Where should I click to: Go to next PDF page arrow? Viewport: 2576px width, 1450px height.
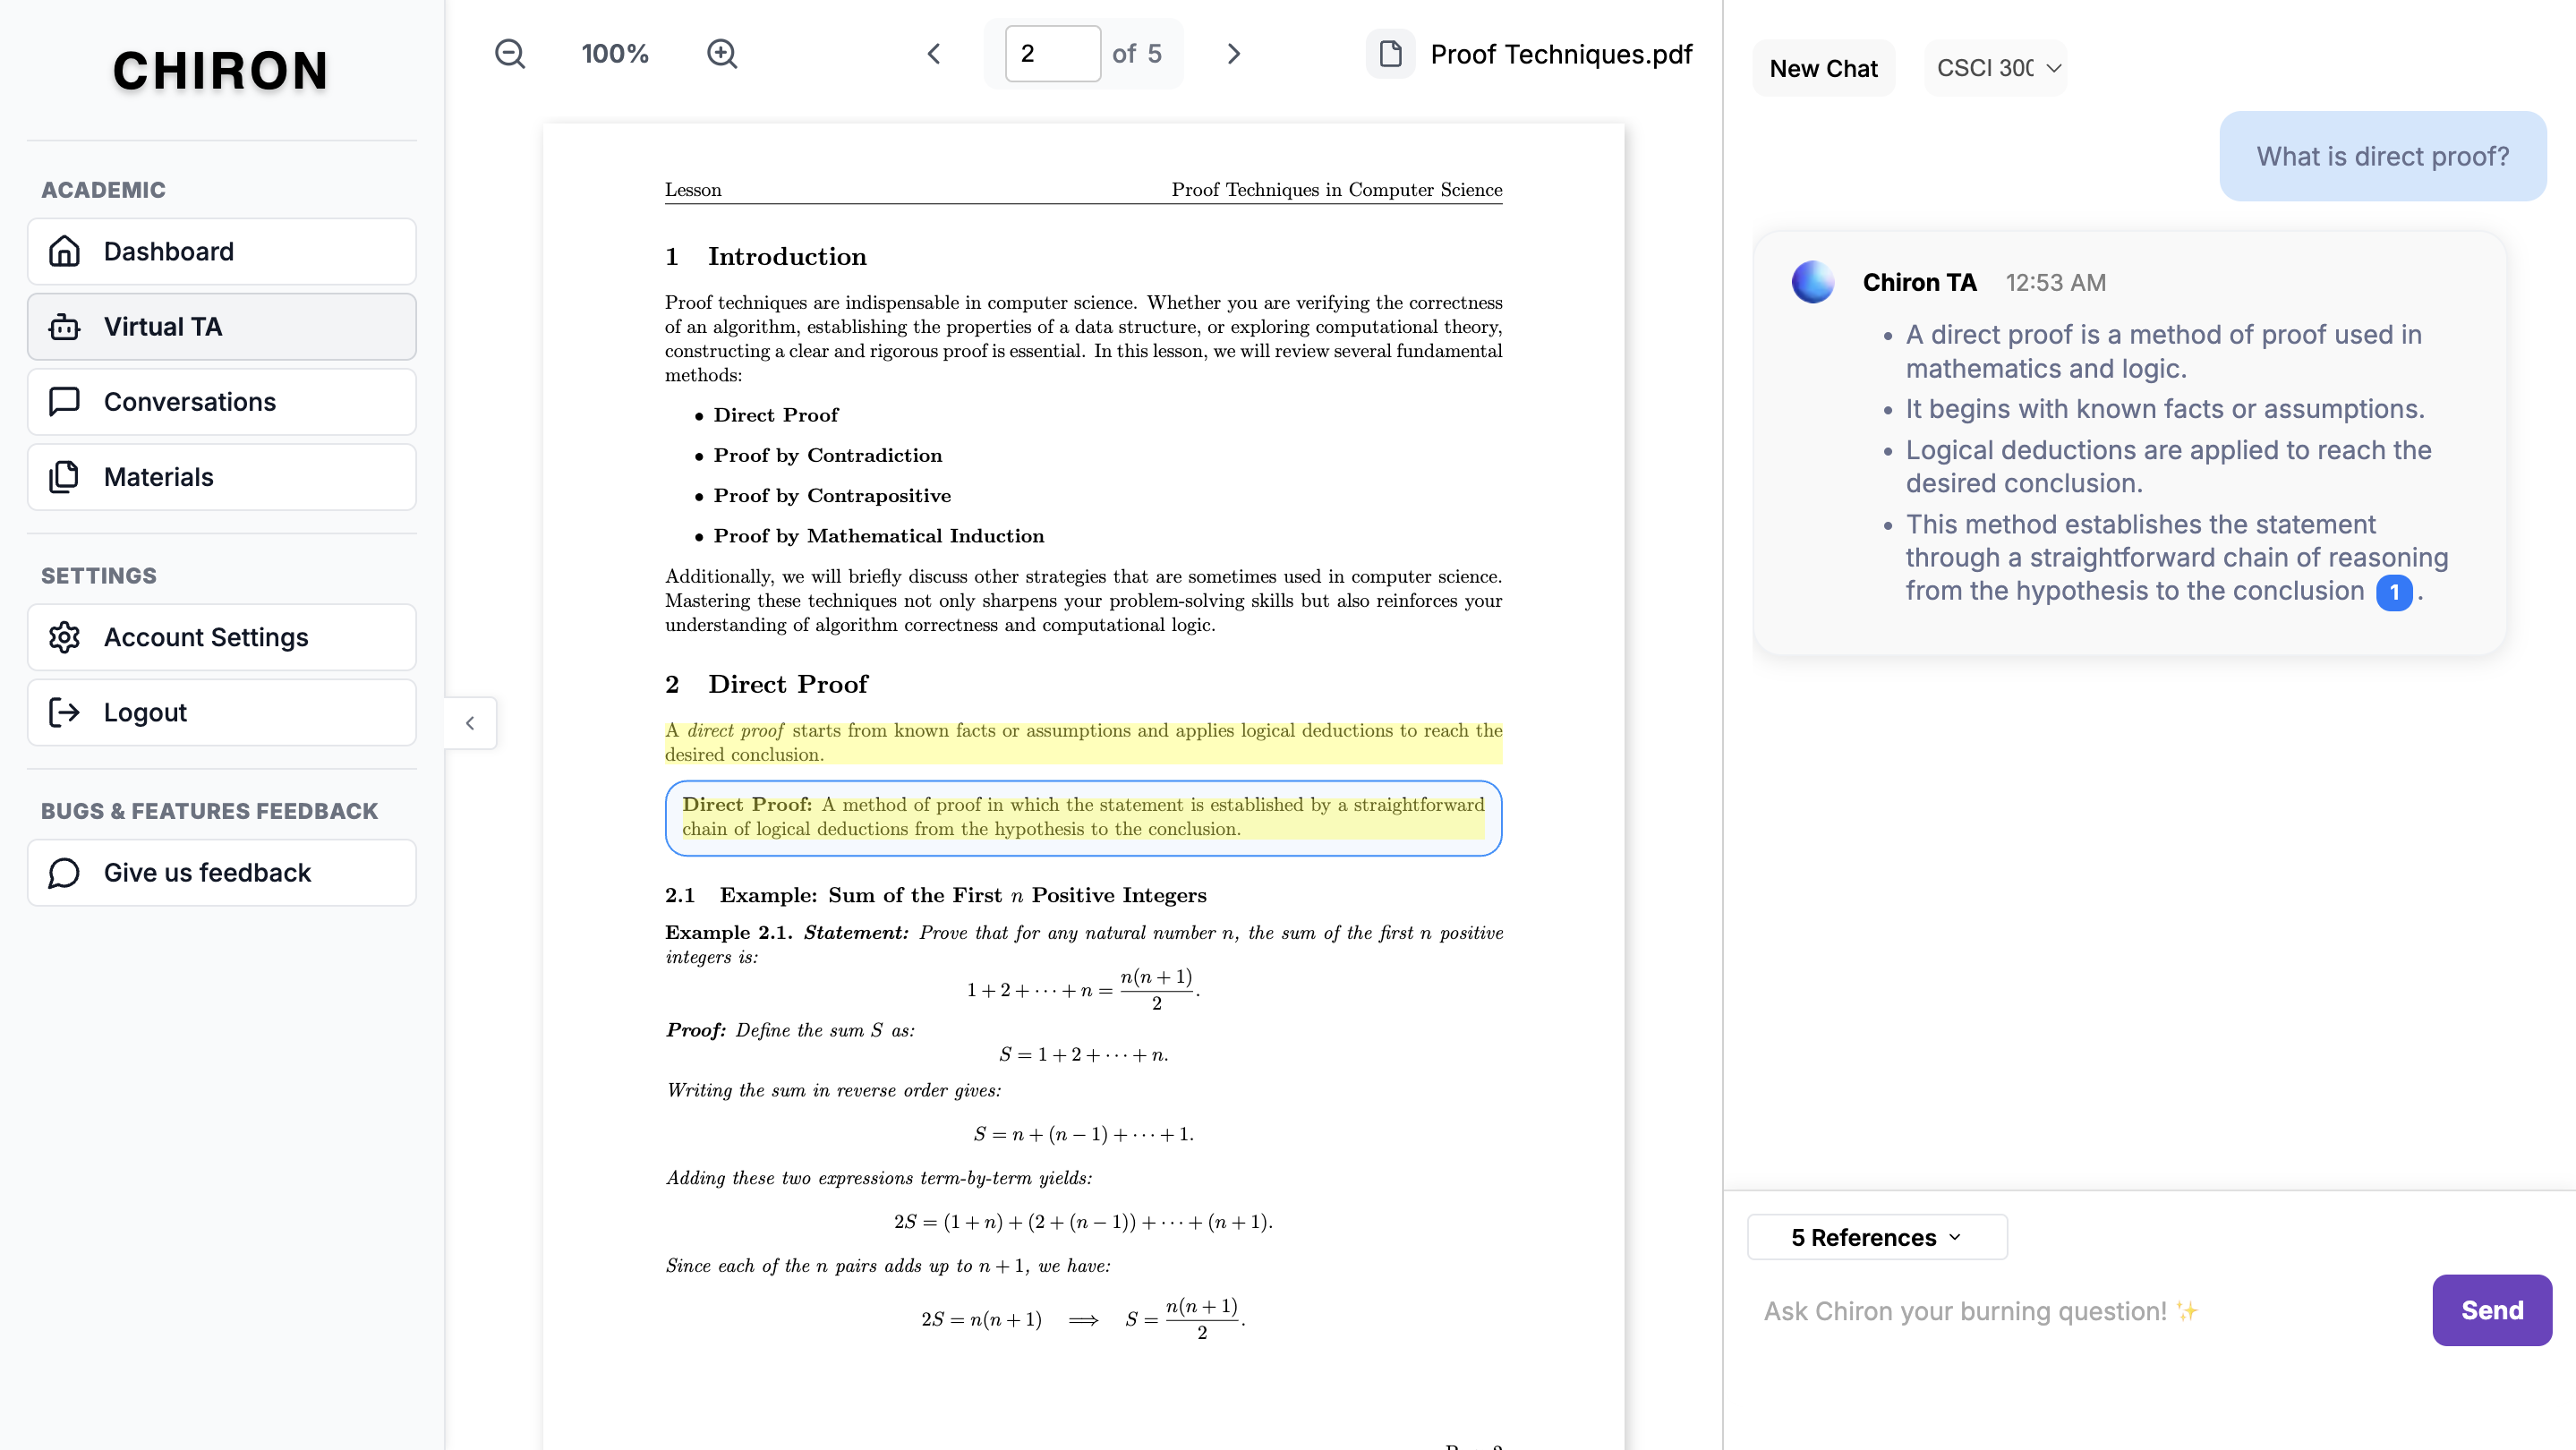tap(1234, 54)
